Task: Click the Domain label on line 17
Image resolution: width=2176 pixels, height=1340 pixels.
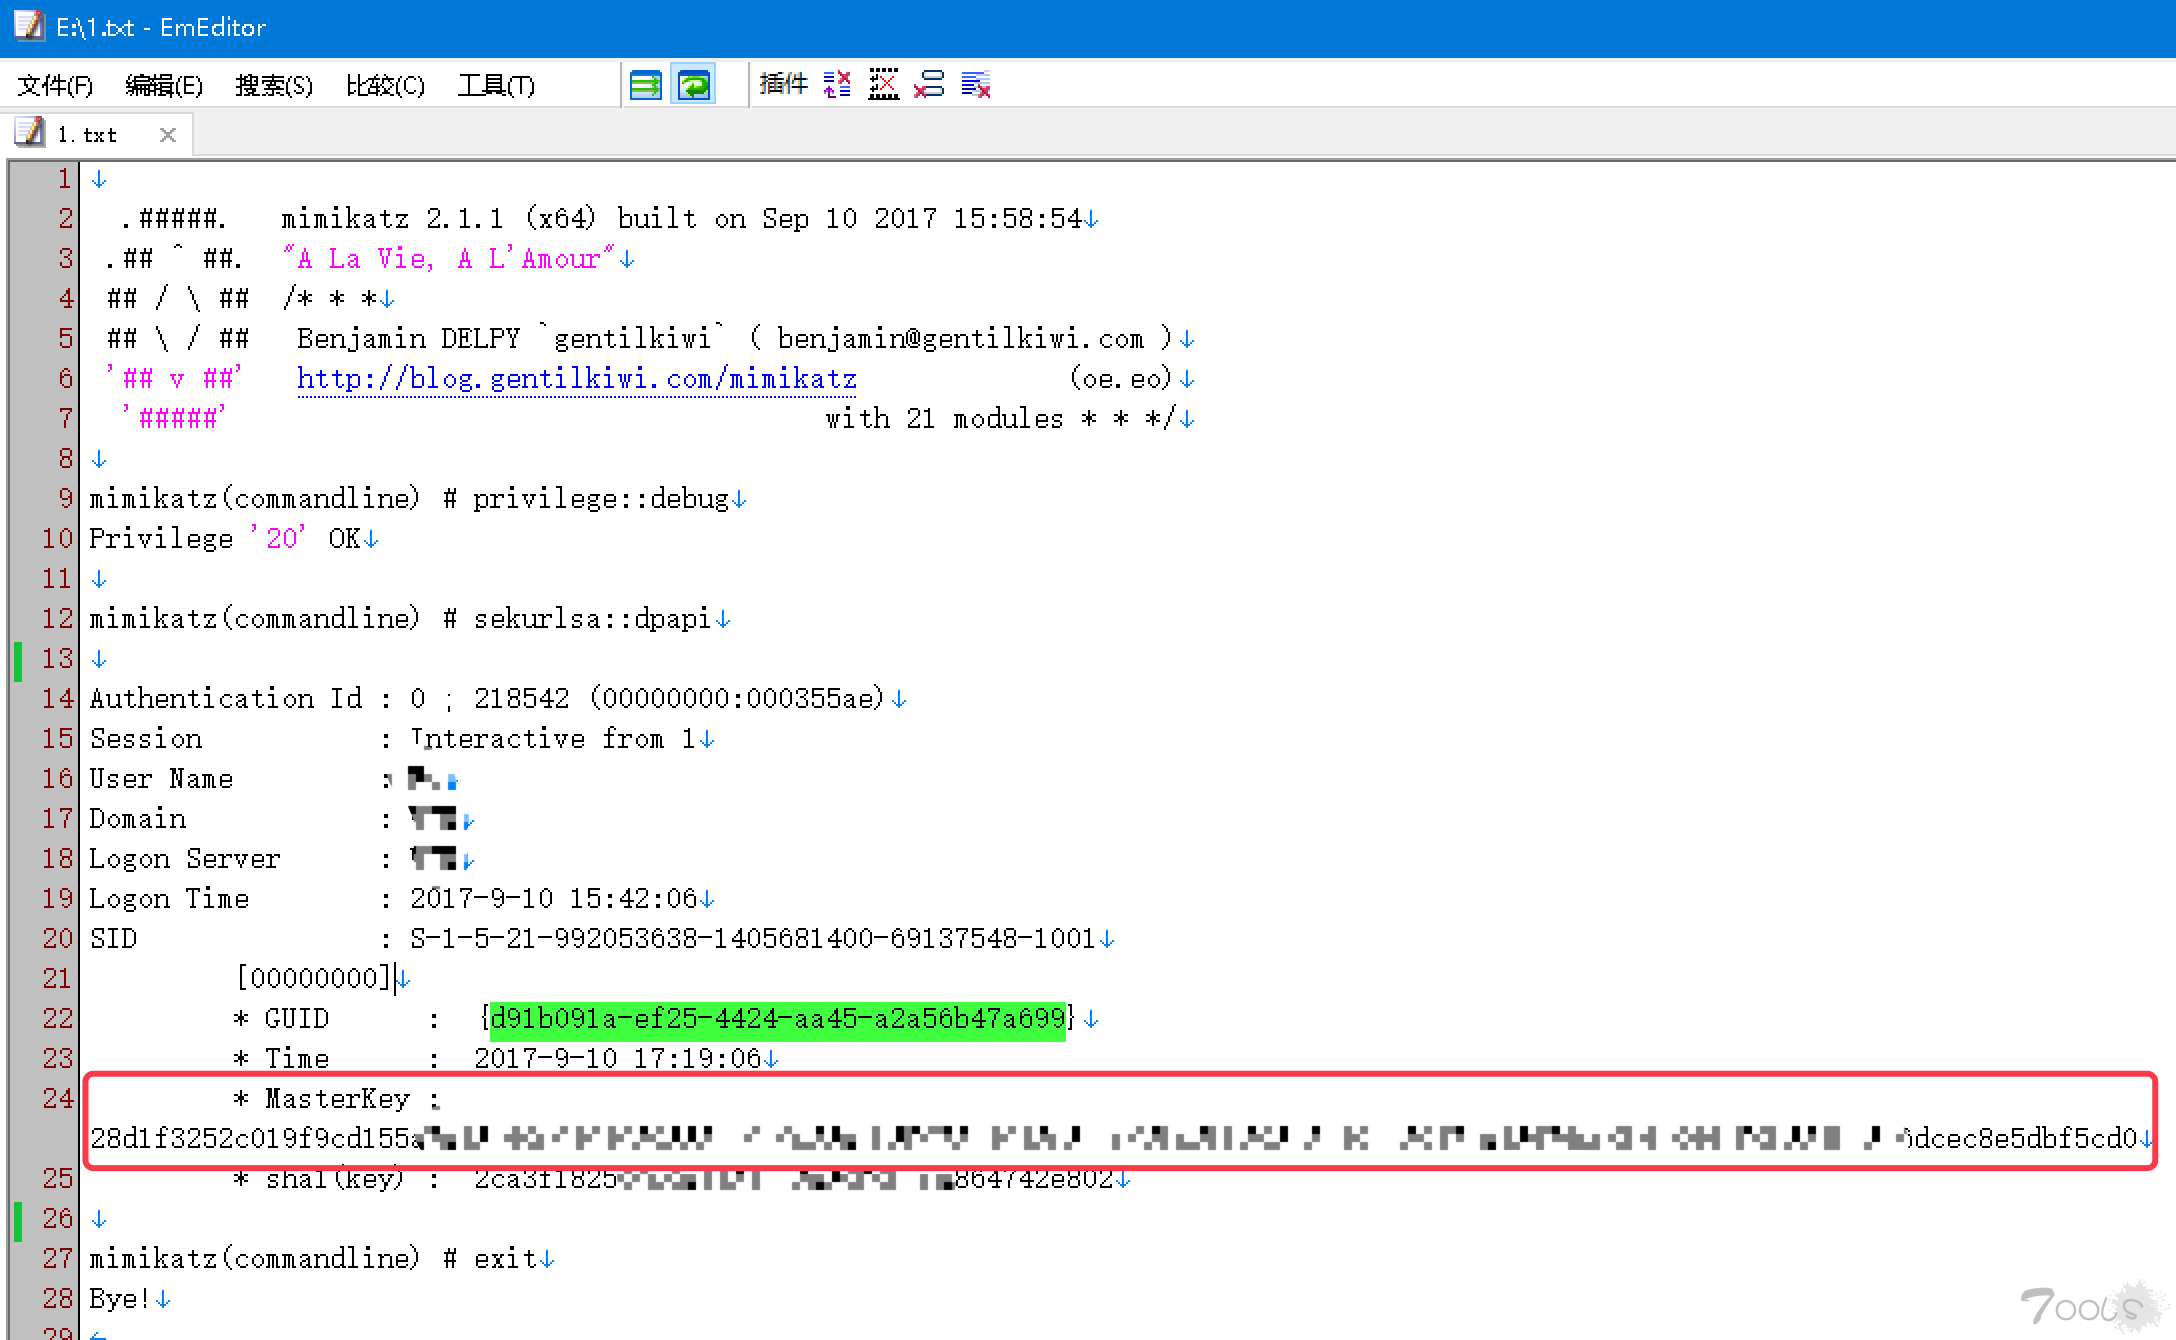Action: pos(138,819)
